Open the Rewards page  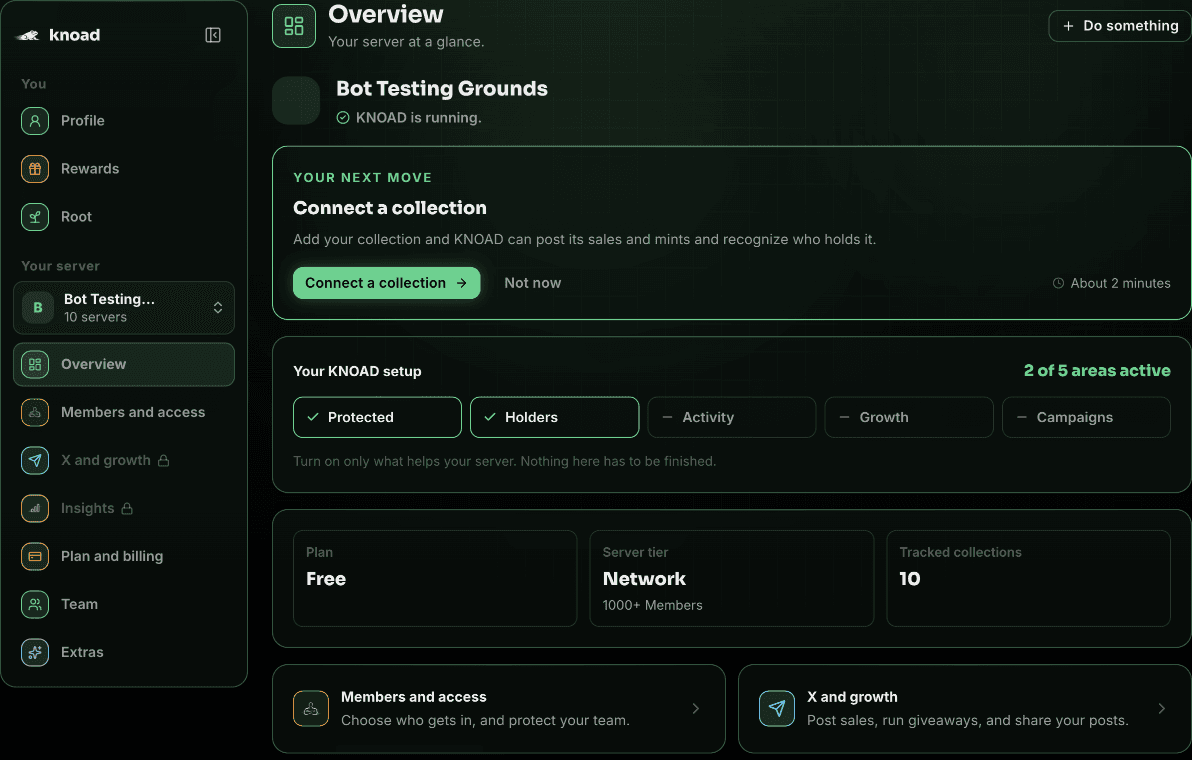[124, 169]
